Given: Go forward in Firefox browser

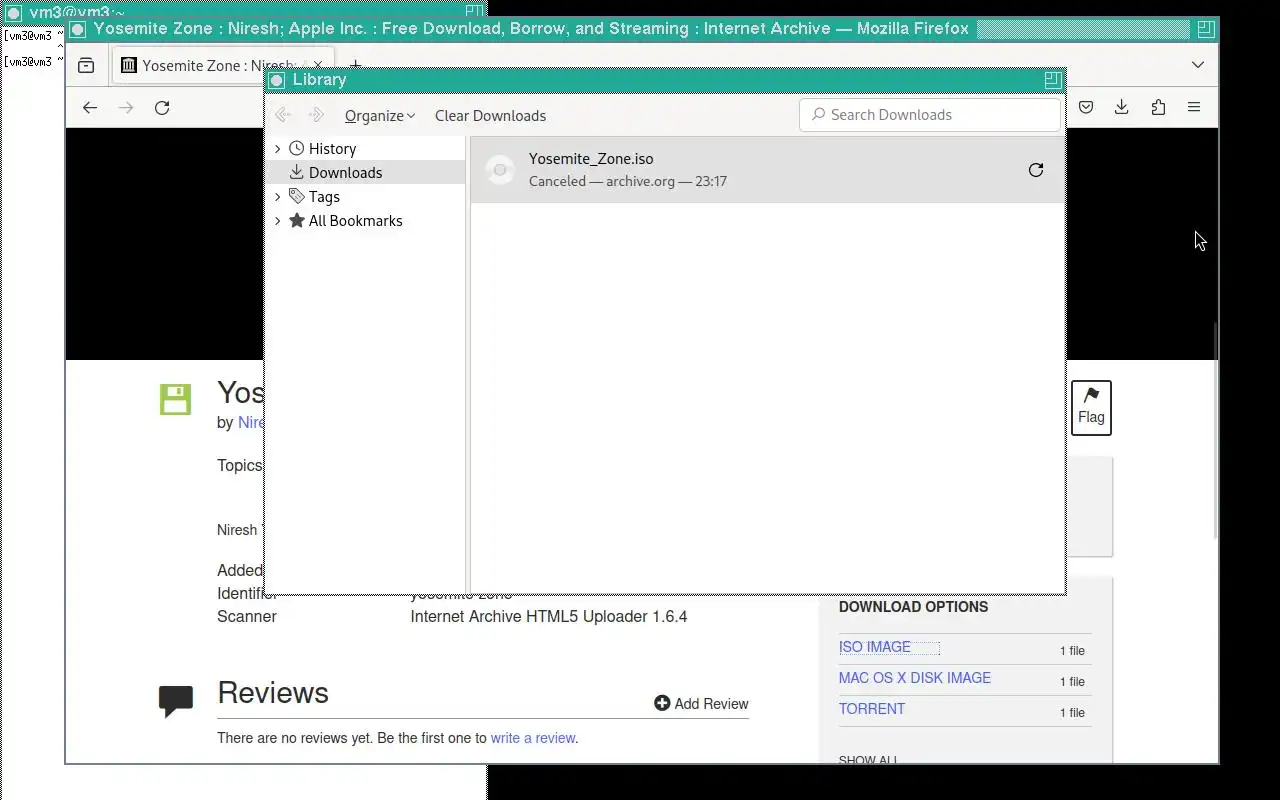Looking at the screenshot, I should click(126, 107).
